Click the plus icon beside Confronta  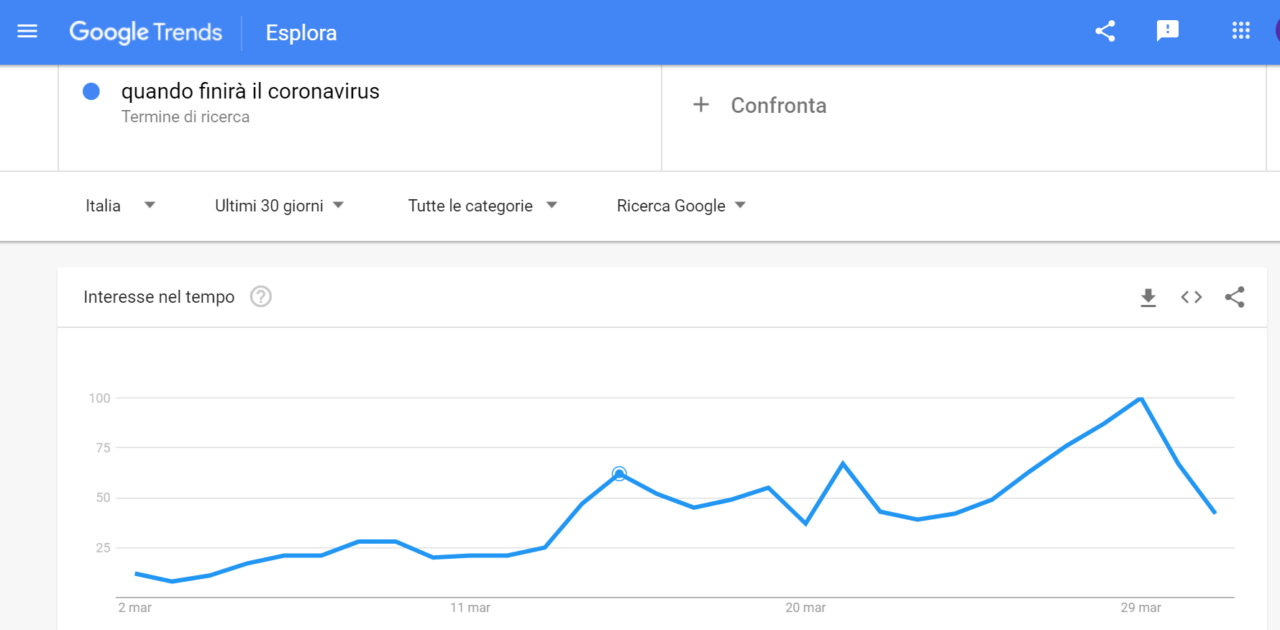(x=701, y=105)
